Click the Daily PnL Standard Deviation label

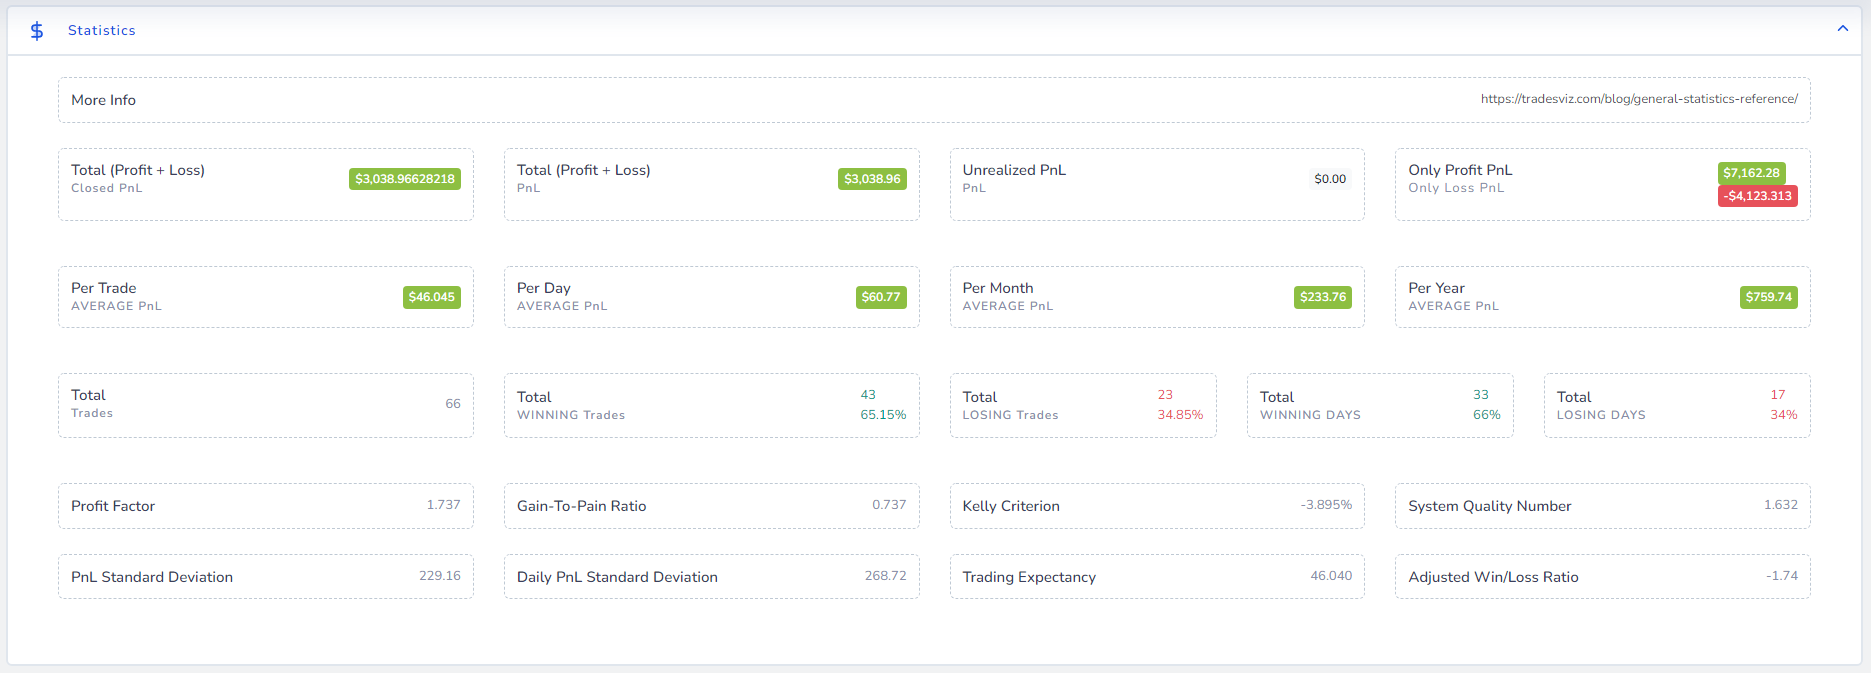pos(617,577)
